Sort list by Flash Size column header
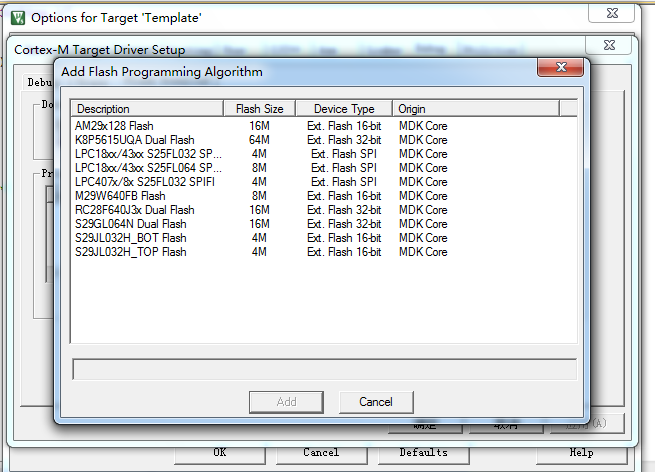 [x=259, y=109]
